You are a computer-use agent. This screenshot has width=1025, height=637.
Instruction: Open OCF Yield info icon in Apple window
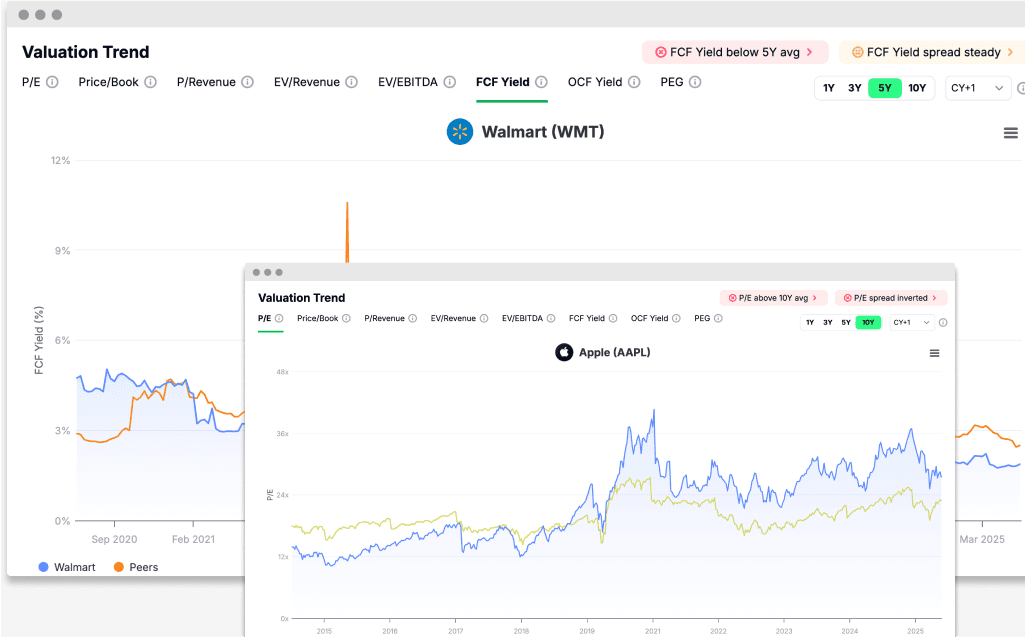tap(677, 318)
